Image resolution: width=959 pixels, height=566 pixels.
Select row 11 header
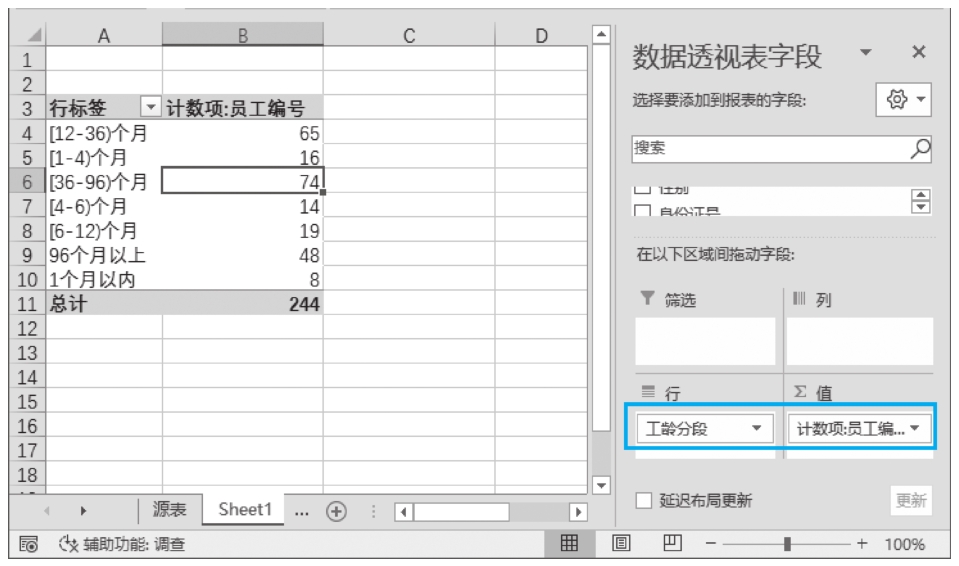(27, 303)
